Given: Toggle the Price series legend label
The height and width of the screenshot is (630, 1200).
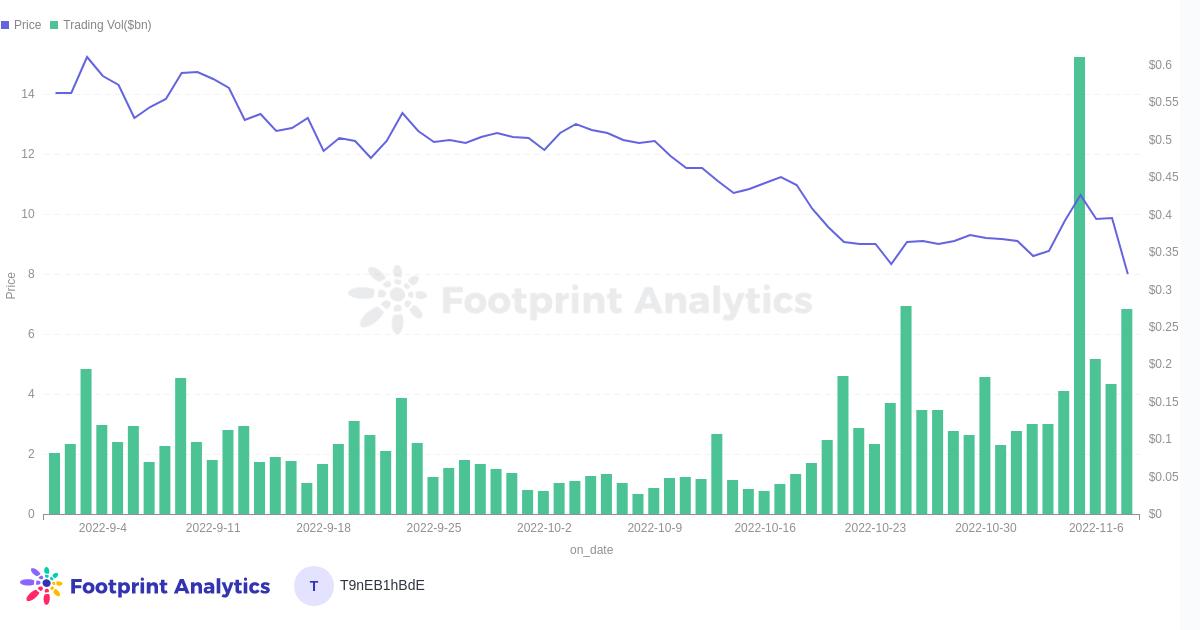Looking at the screenshot, I should point(28,25).
